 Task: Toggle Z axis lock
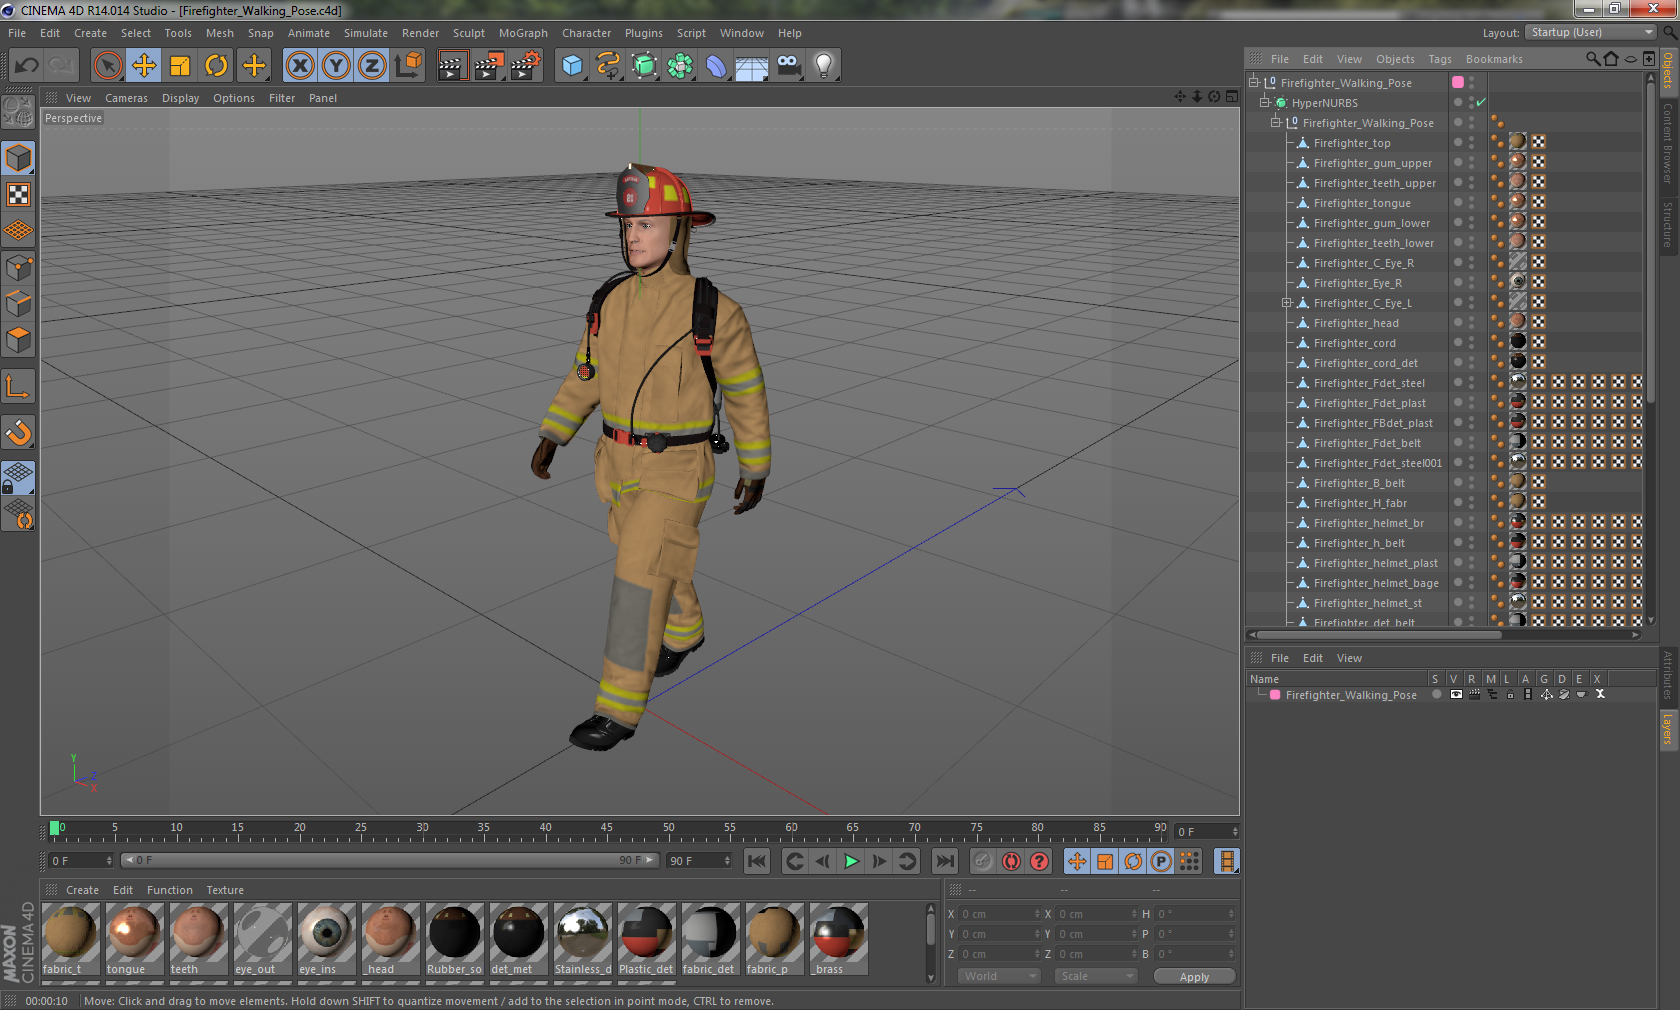(372, 66)
